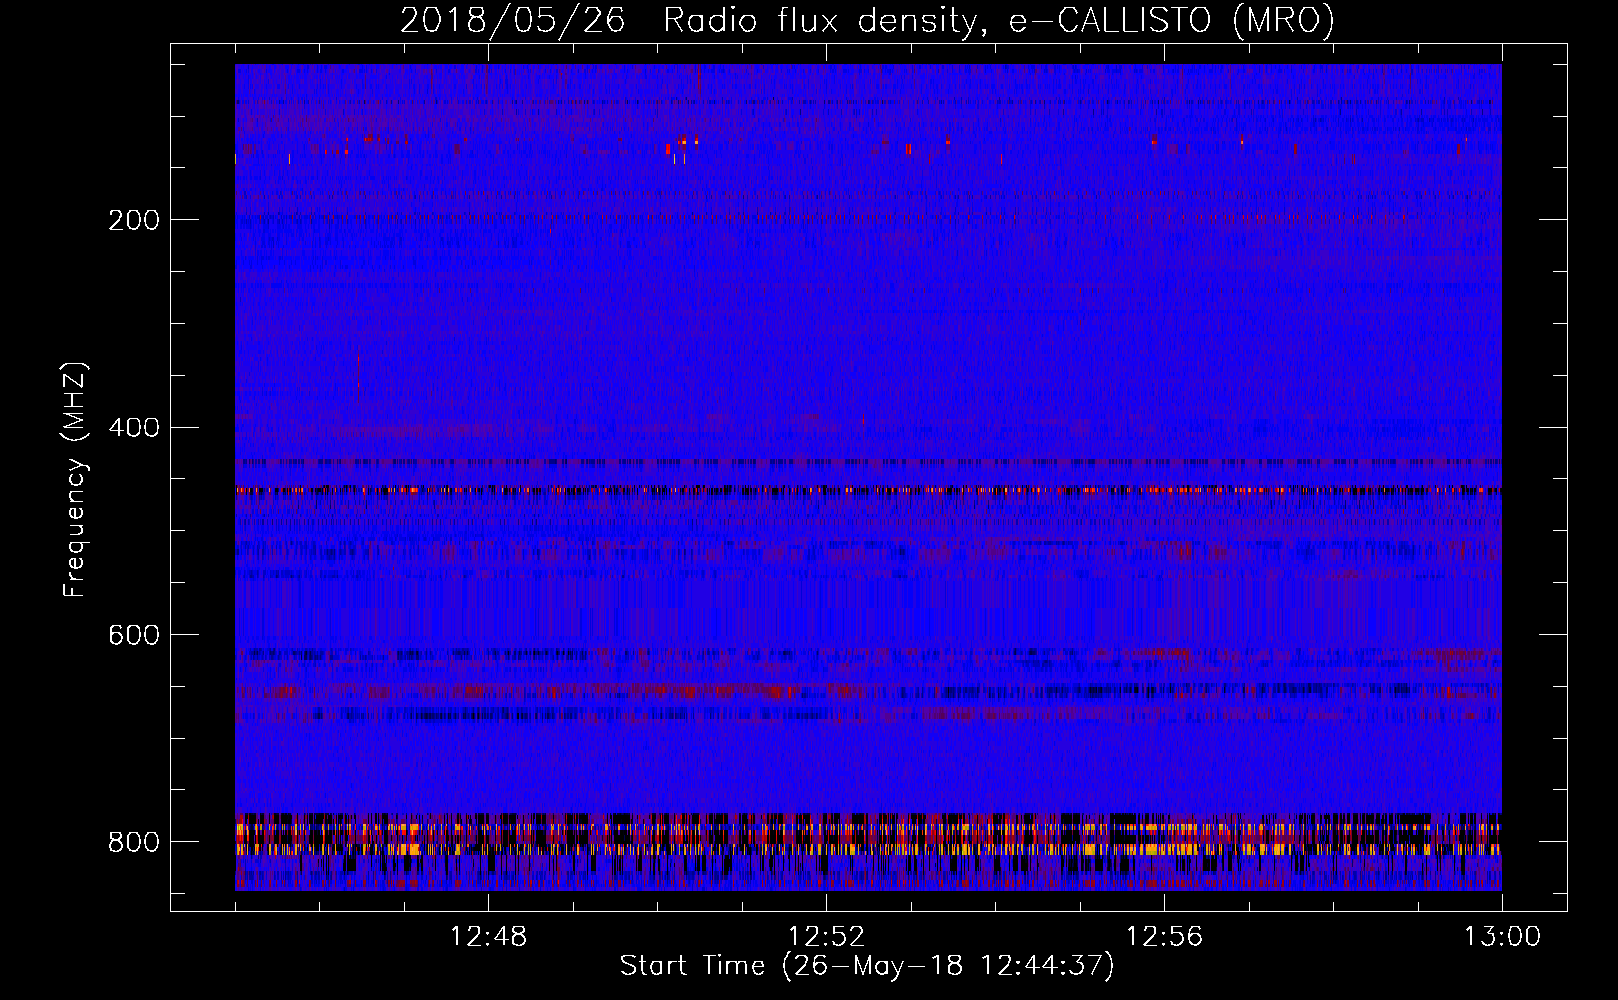Viewport: 1618px width, 1000px height.
Task: Click the 400 frequency tick label
Action: click(134, 428)
